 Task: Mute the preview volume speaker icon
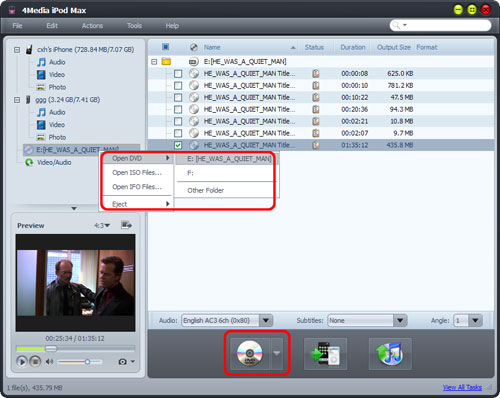coord(49,361)
